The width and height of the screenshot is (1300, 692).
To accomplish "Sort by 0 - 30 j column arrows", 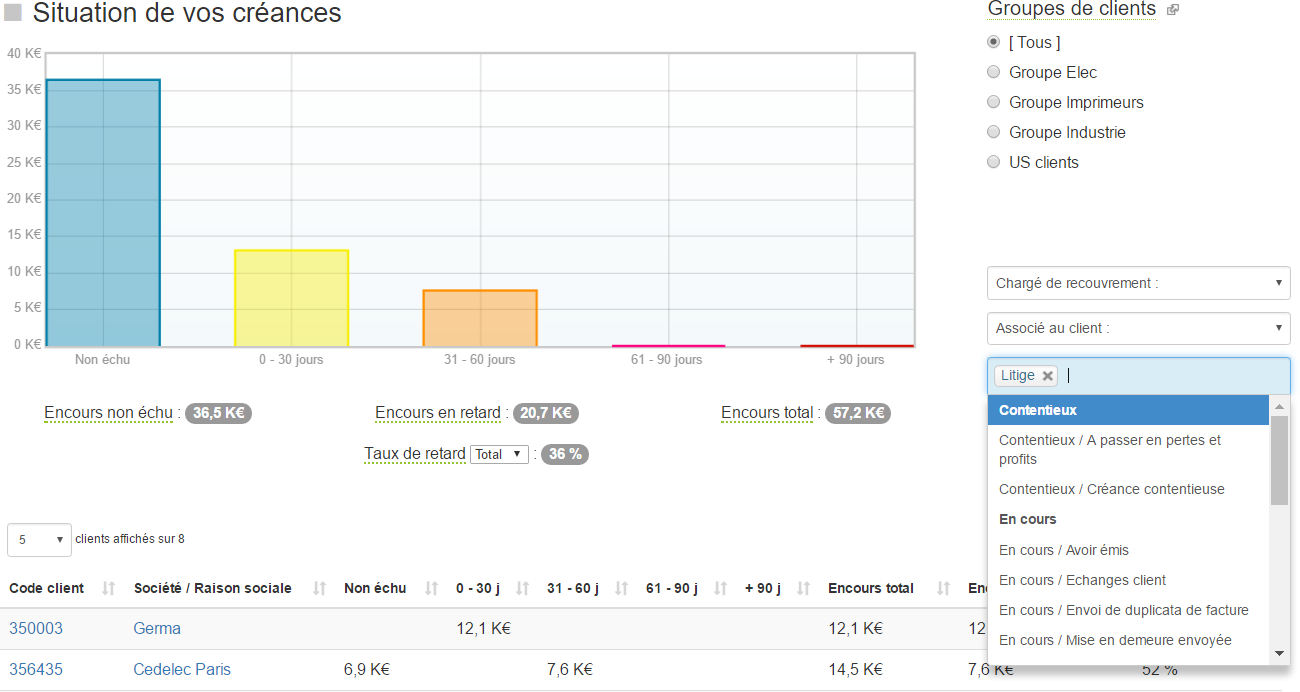I will (x=522, y=588).
